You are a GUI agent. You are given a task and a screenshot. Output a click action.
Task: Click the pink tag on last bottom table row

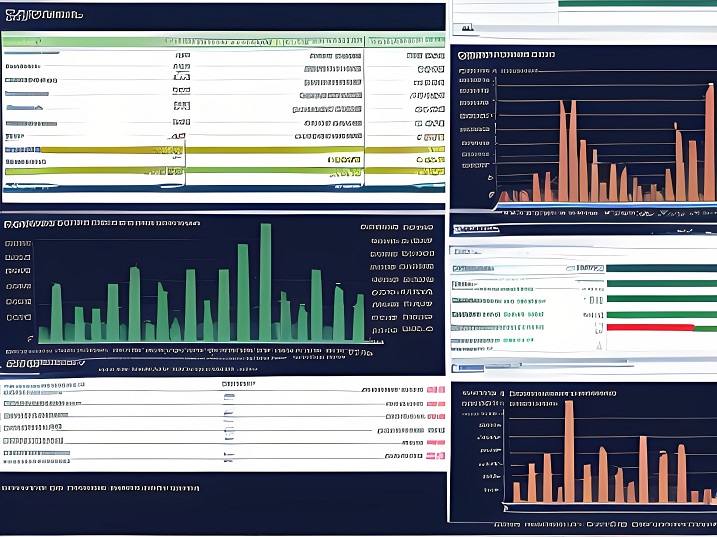click(435, 456)
